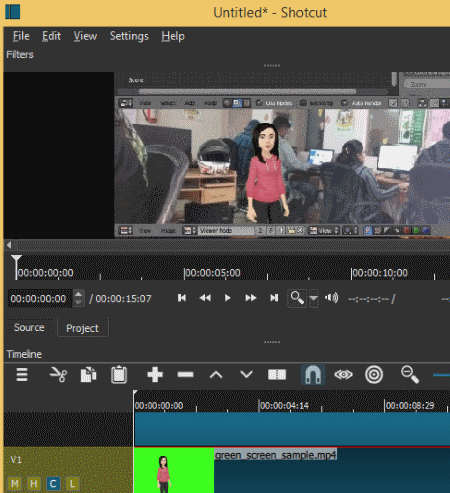This screenshot has width=450, height=493.
Task: Switch to the Project tab
Action: click(x=82, y=328)
